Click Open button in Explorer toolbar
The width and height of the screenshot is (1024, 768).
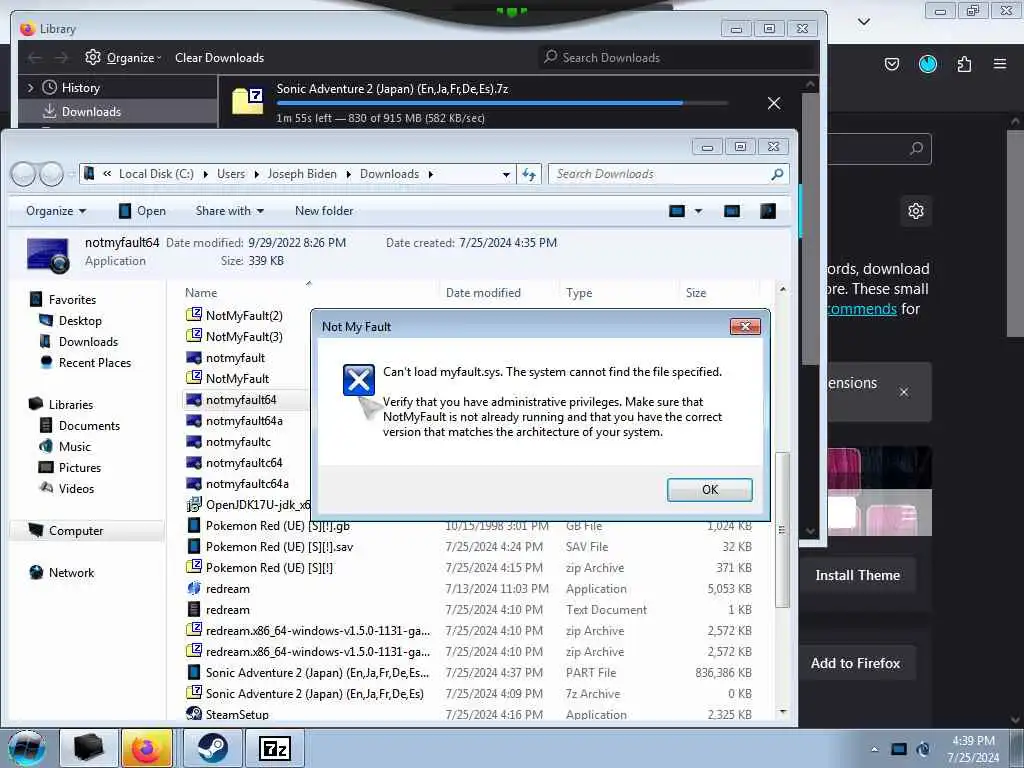(x=142, y=211)
